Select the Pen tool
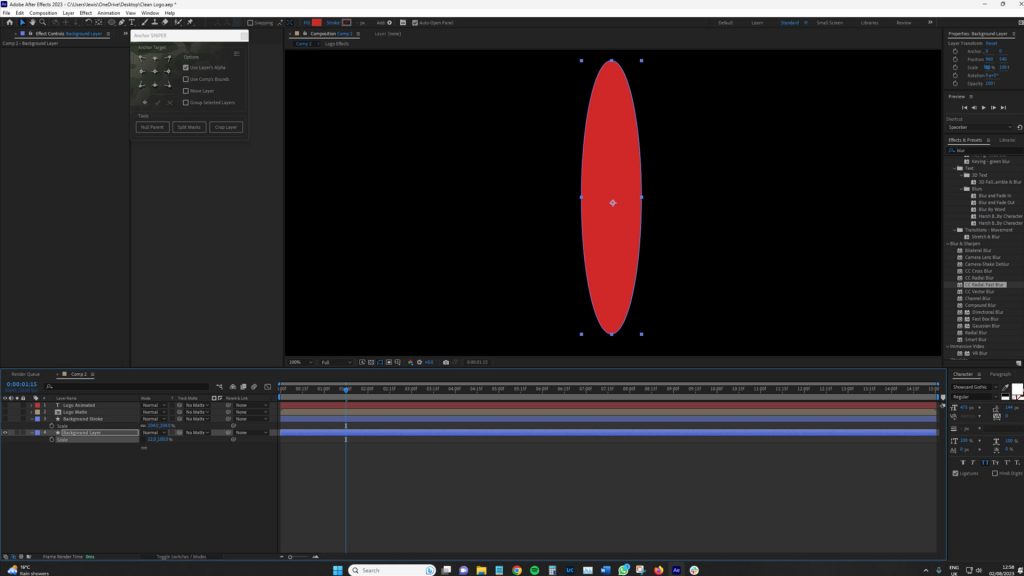Viewport: 1024px width, 576px height. (x=121, y=22)
